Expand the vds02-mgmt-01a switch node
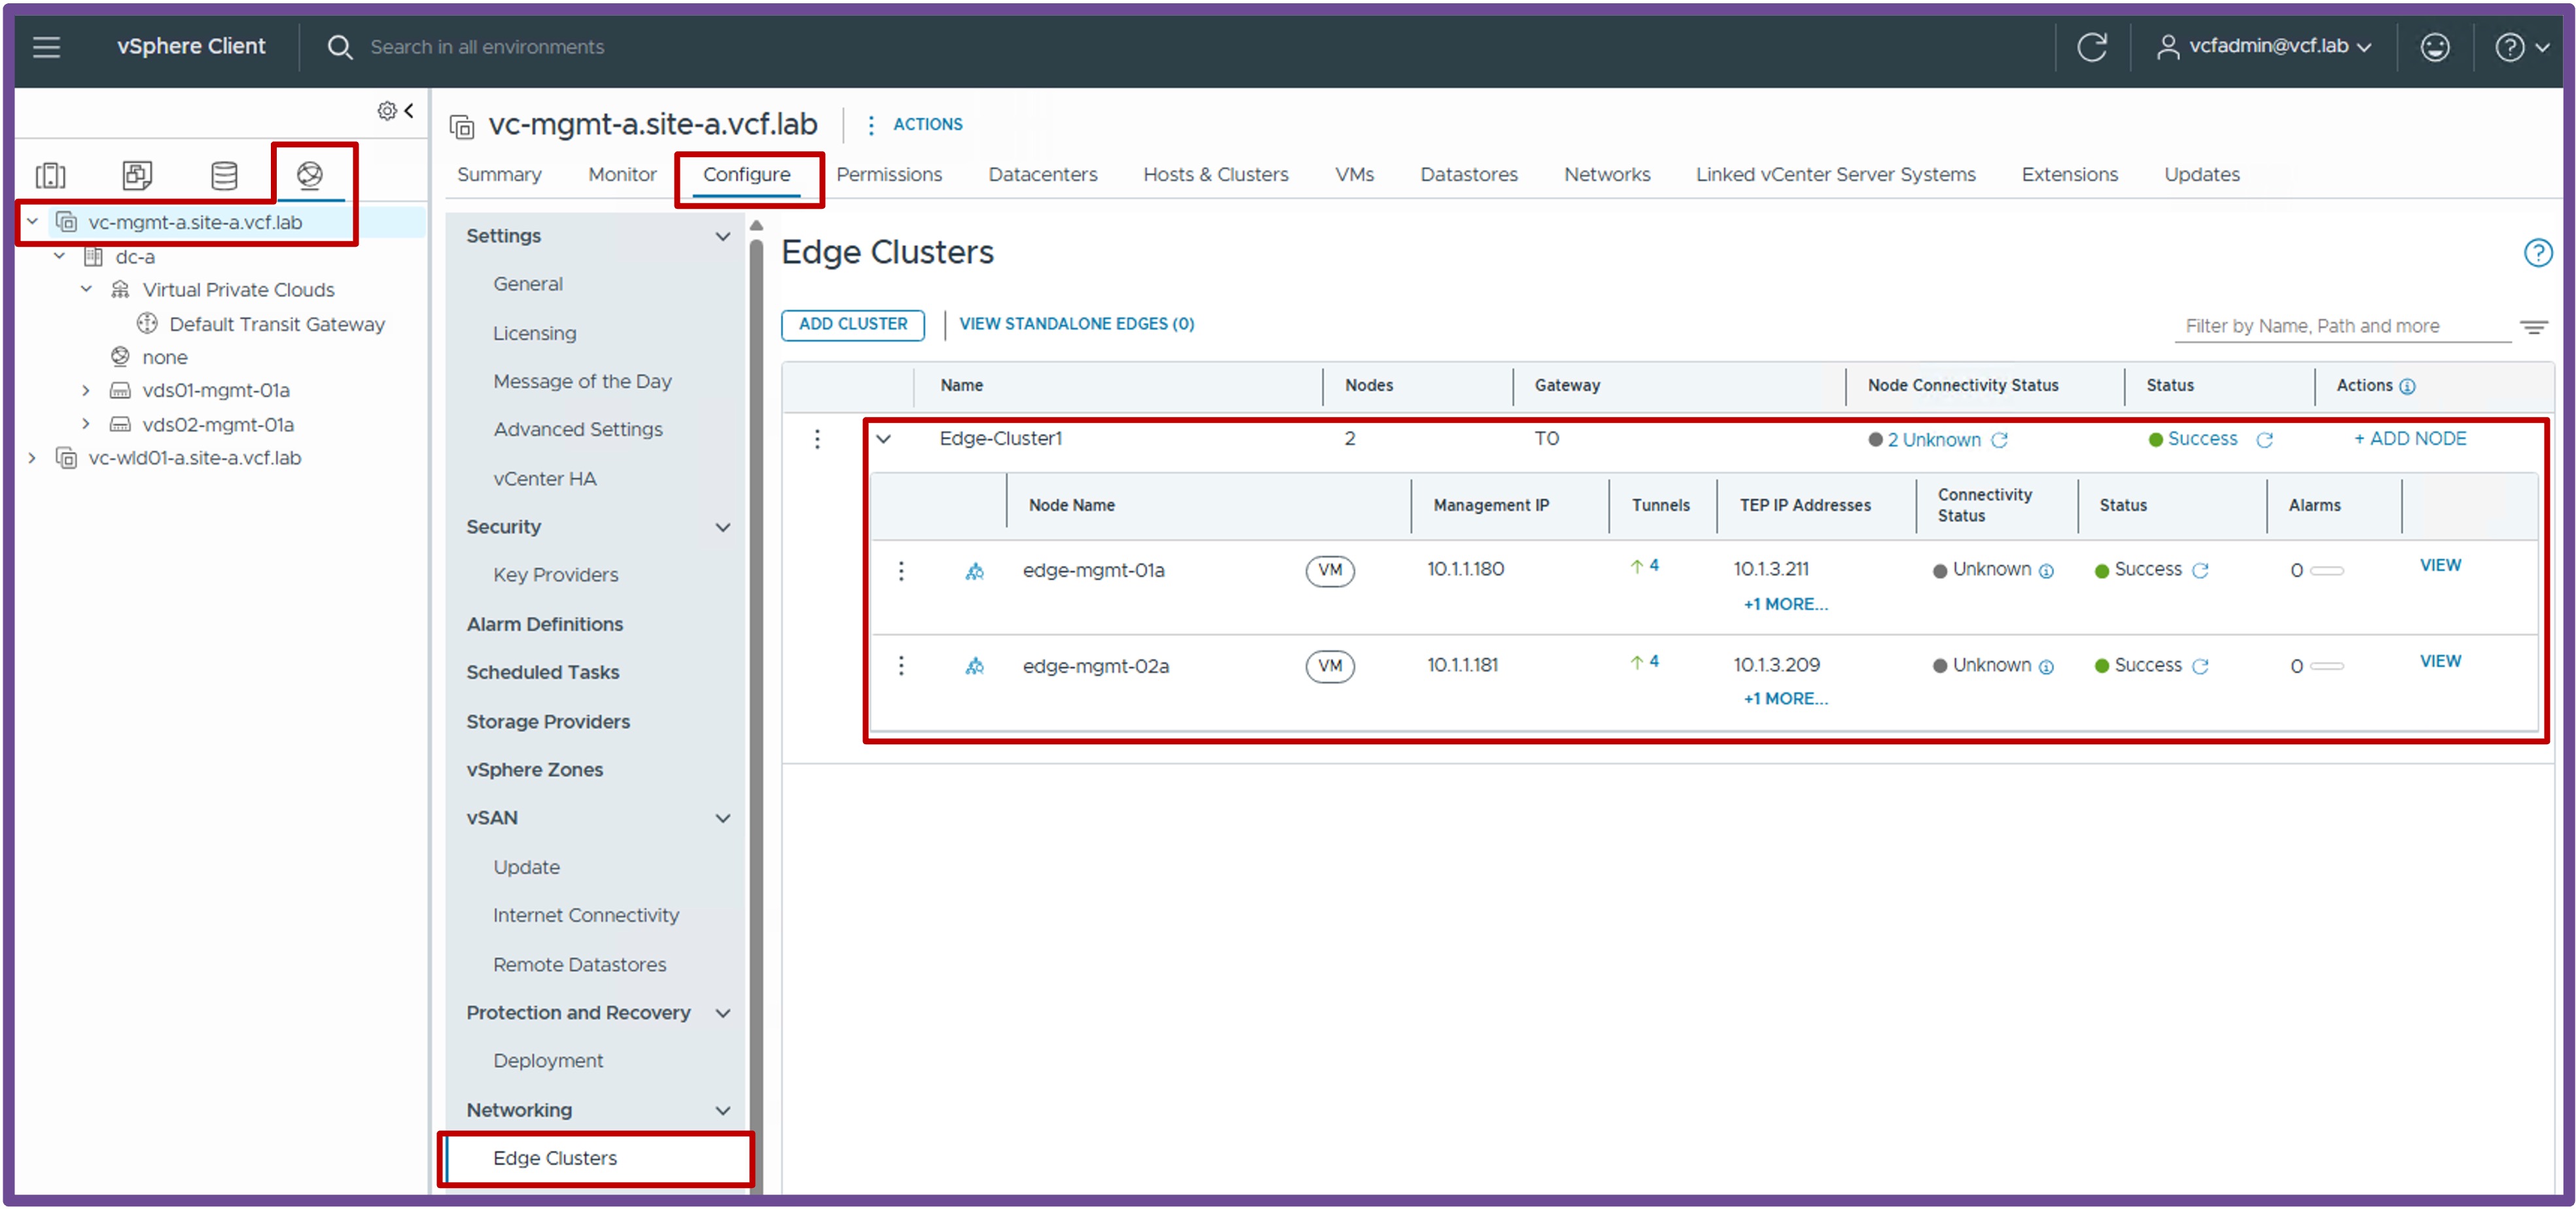This screenshot has height=1209, width=2576. [x=86, y=424]
